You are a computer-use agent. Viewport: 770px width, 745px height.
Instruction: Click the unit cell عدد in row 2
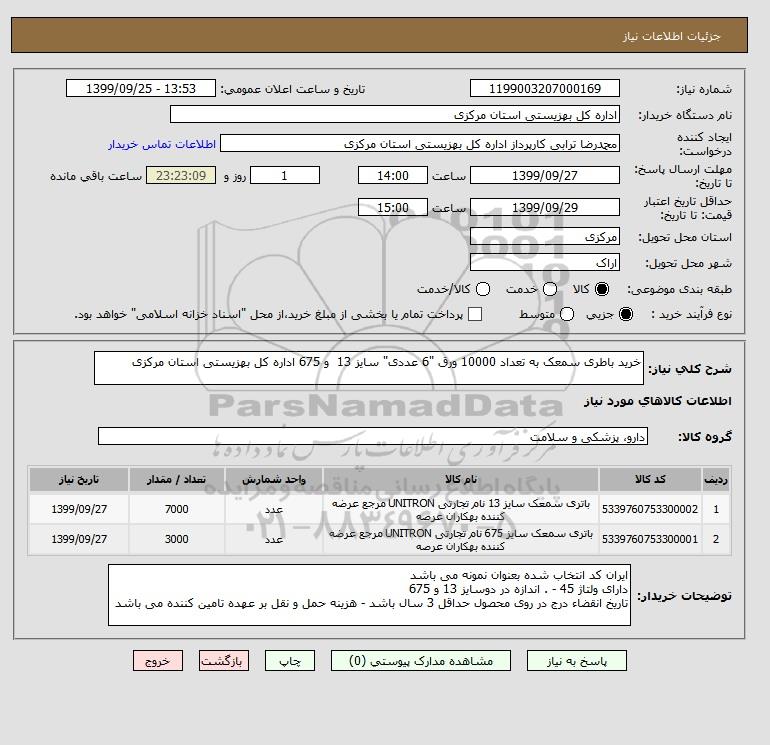point(274,539)
